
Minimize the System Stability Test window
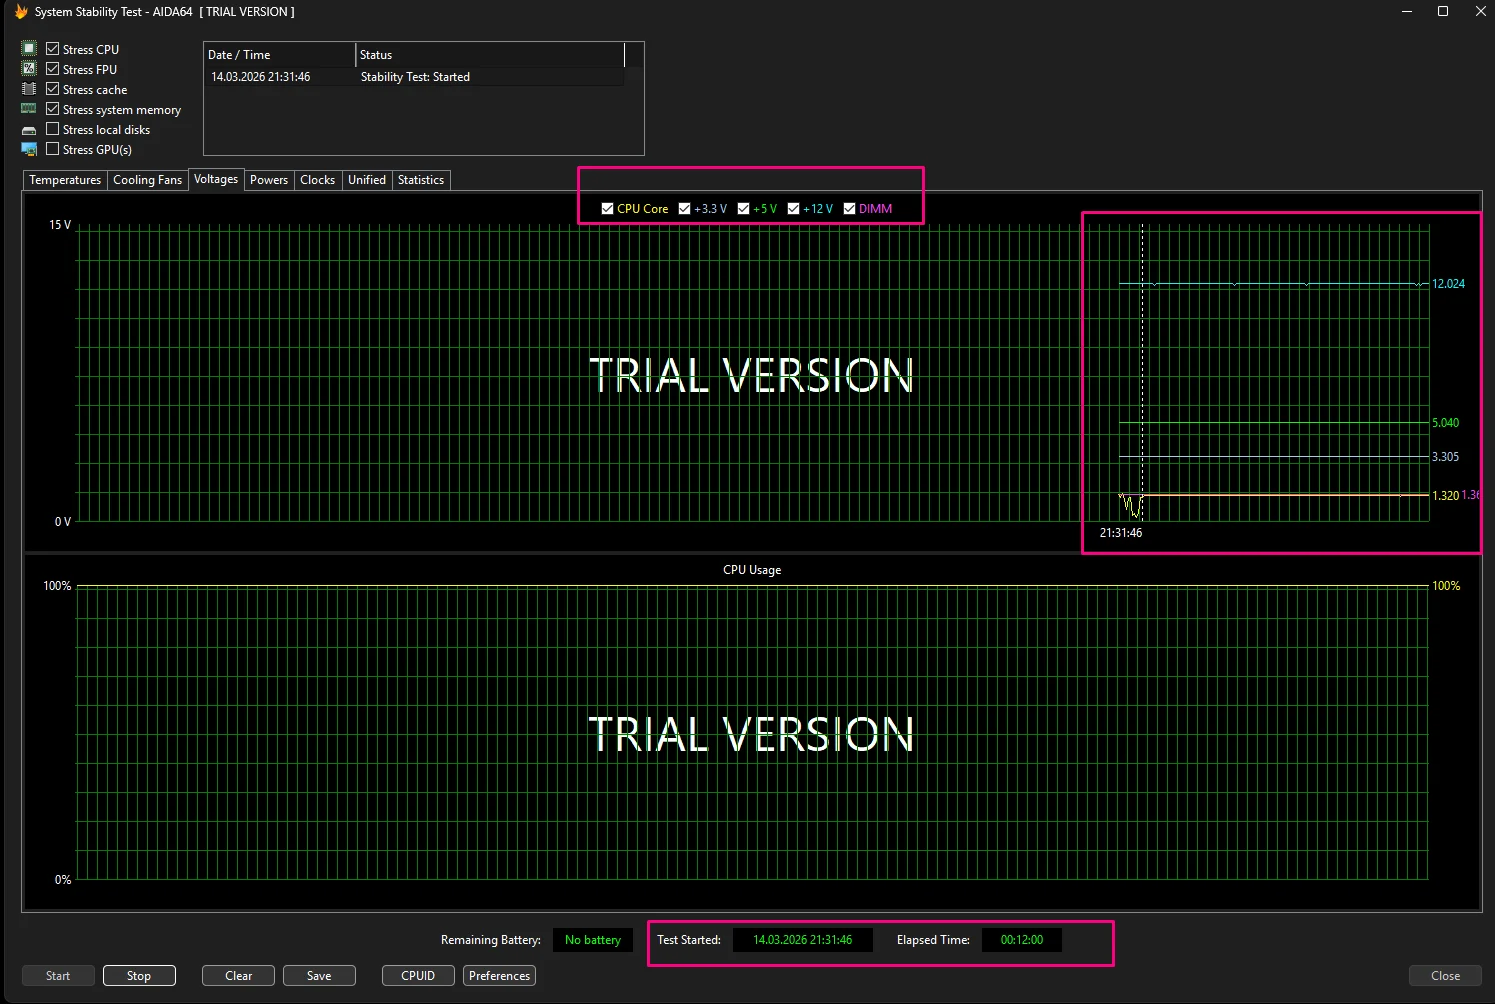pyautogui.click(x=1407, y=12)
